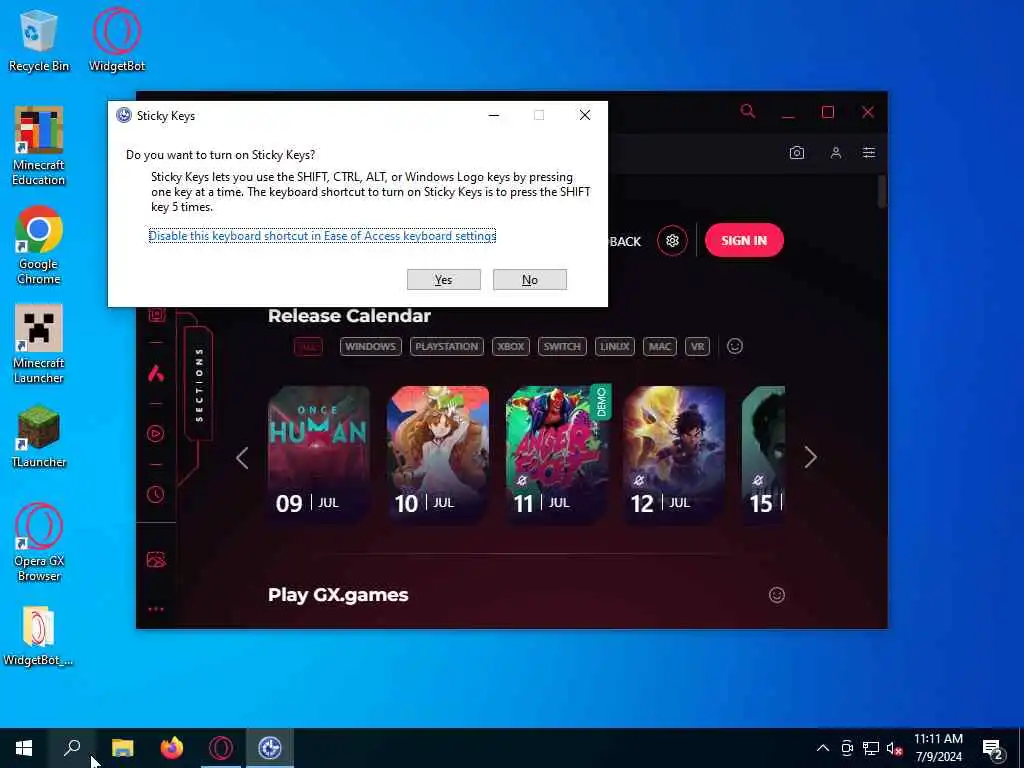Image resolution: width=1024 pixels, height=768 pixels.
Task: Filter release calendar by WINDOWS
Action: pos(370,347)
